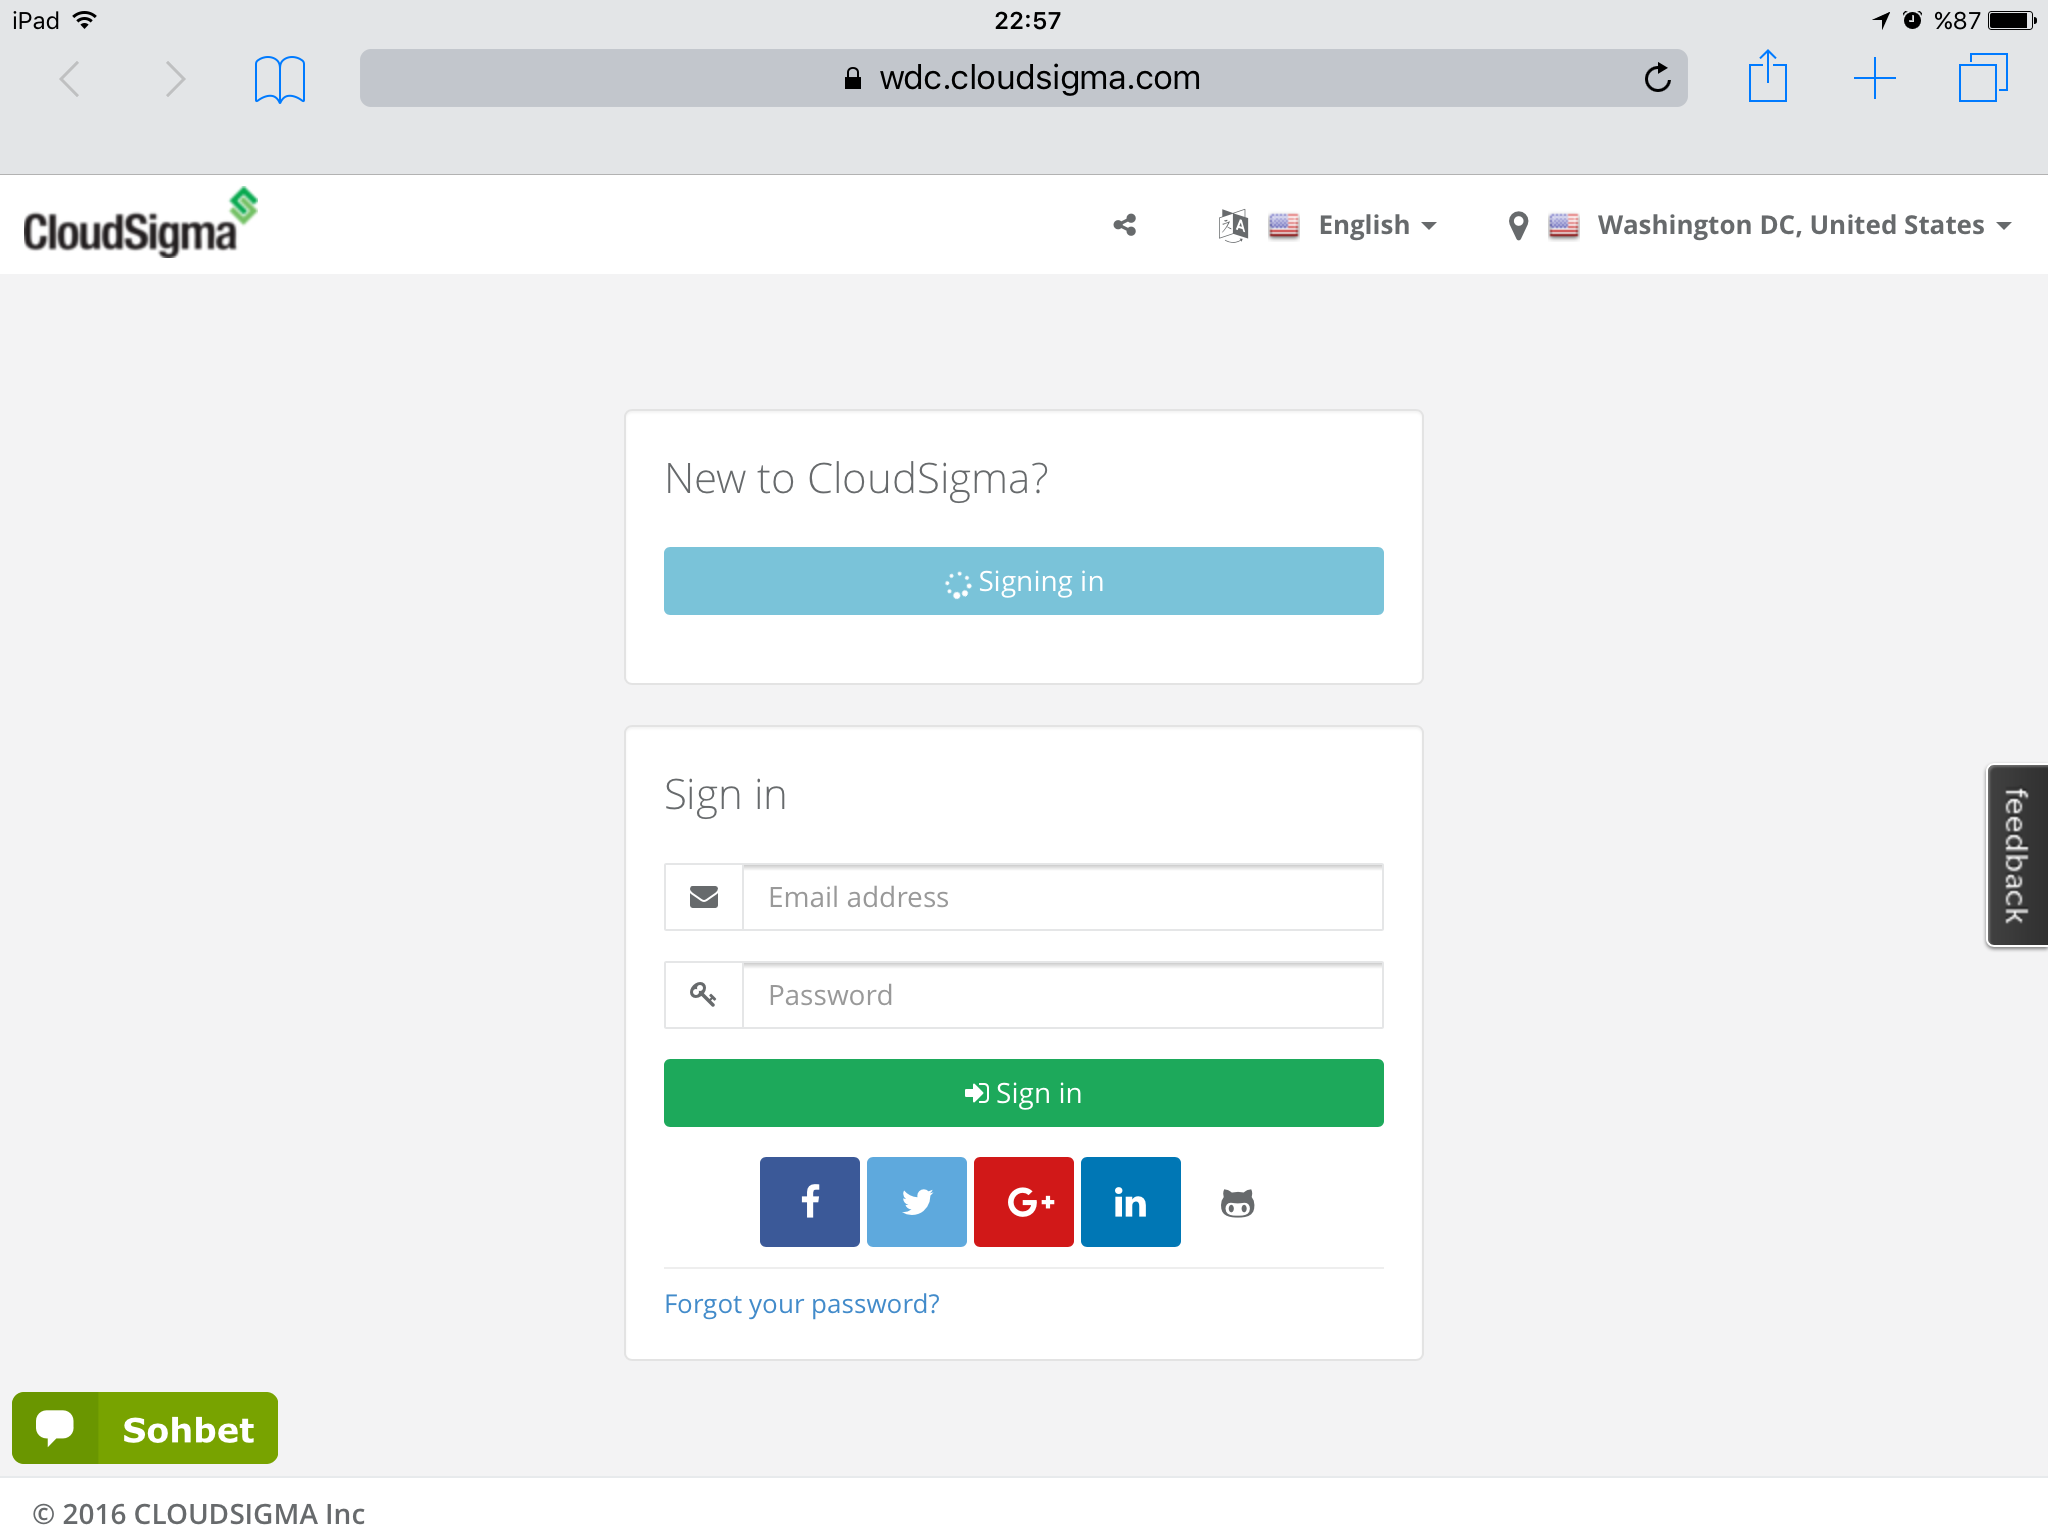Sign in with LinkedIn
The height and width of the screenshot is (1536, 2048).
point(1131,1202)
